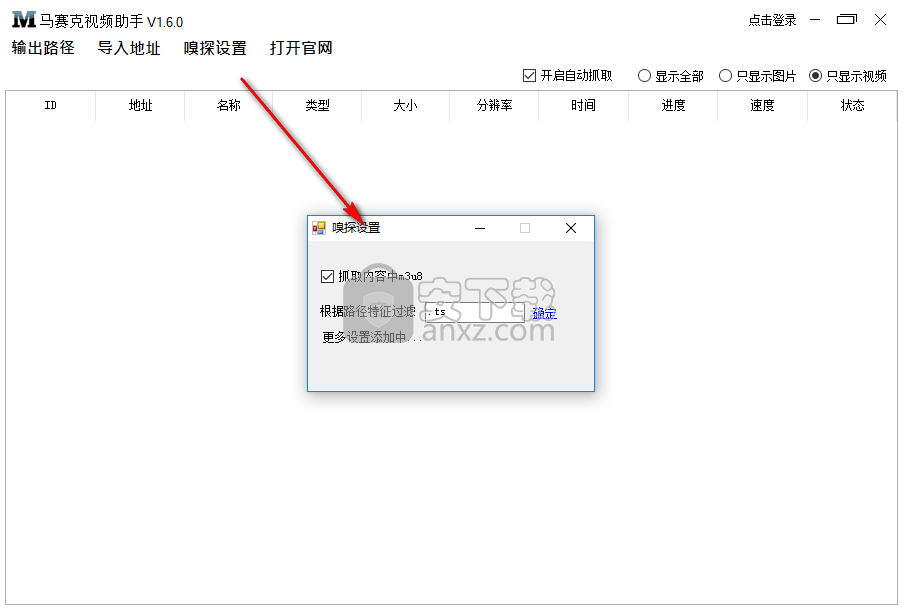903x610 pixels.
Task: Minimize the main 马赛克视频助手 window
Action: click(x=816, y=19)
